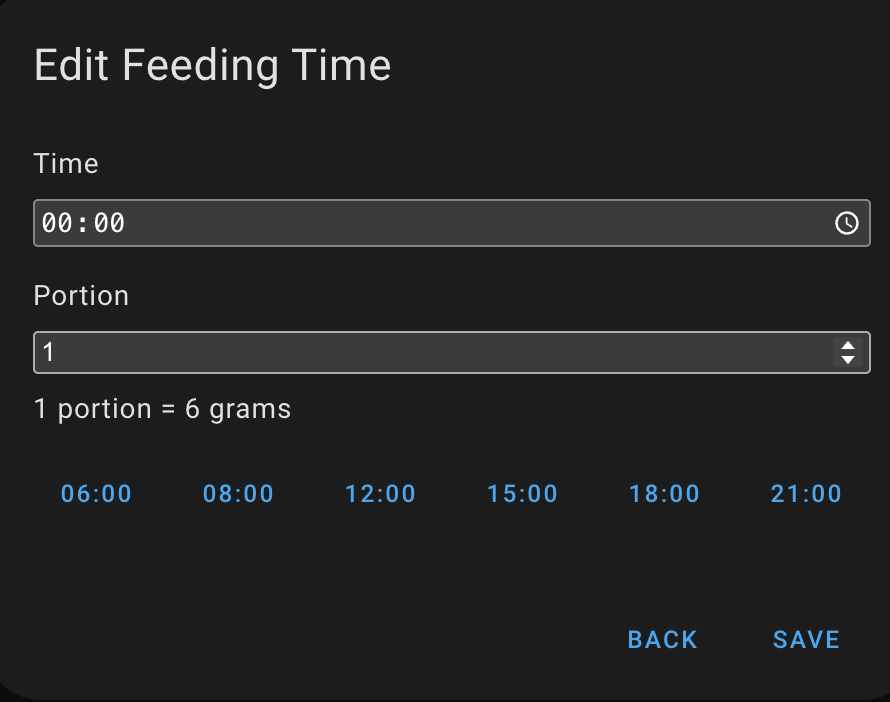Click the Portion field label

(81, 296)
